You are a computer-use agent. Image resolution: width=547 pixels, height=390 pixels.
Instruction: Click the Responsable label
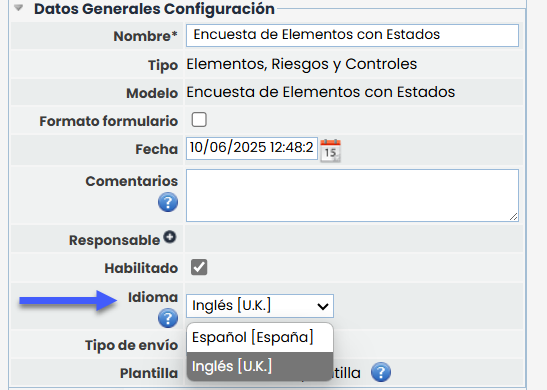114,240
